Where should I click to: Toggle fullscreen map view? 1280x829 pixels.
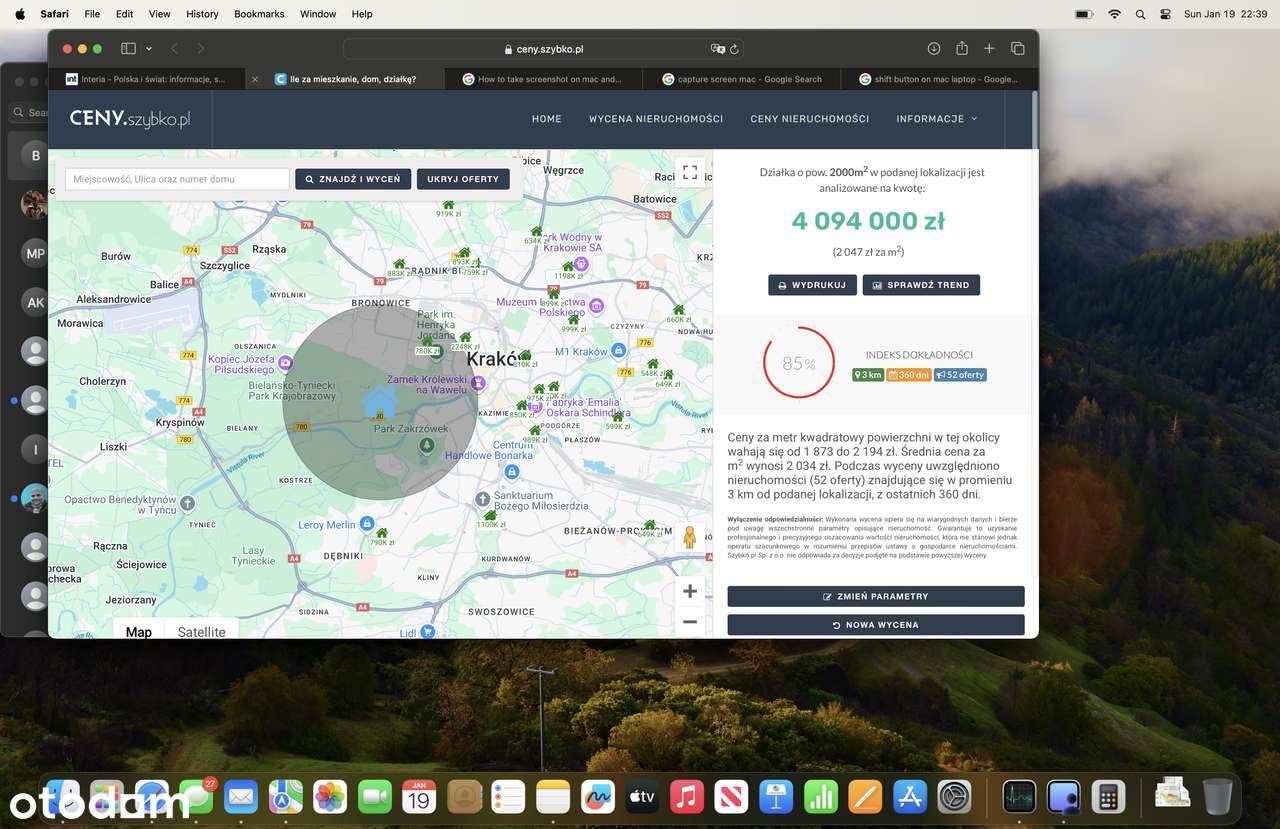tap(689, 173)
